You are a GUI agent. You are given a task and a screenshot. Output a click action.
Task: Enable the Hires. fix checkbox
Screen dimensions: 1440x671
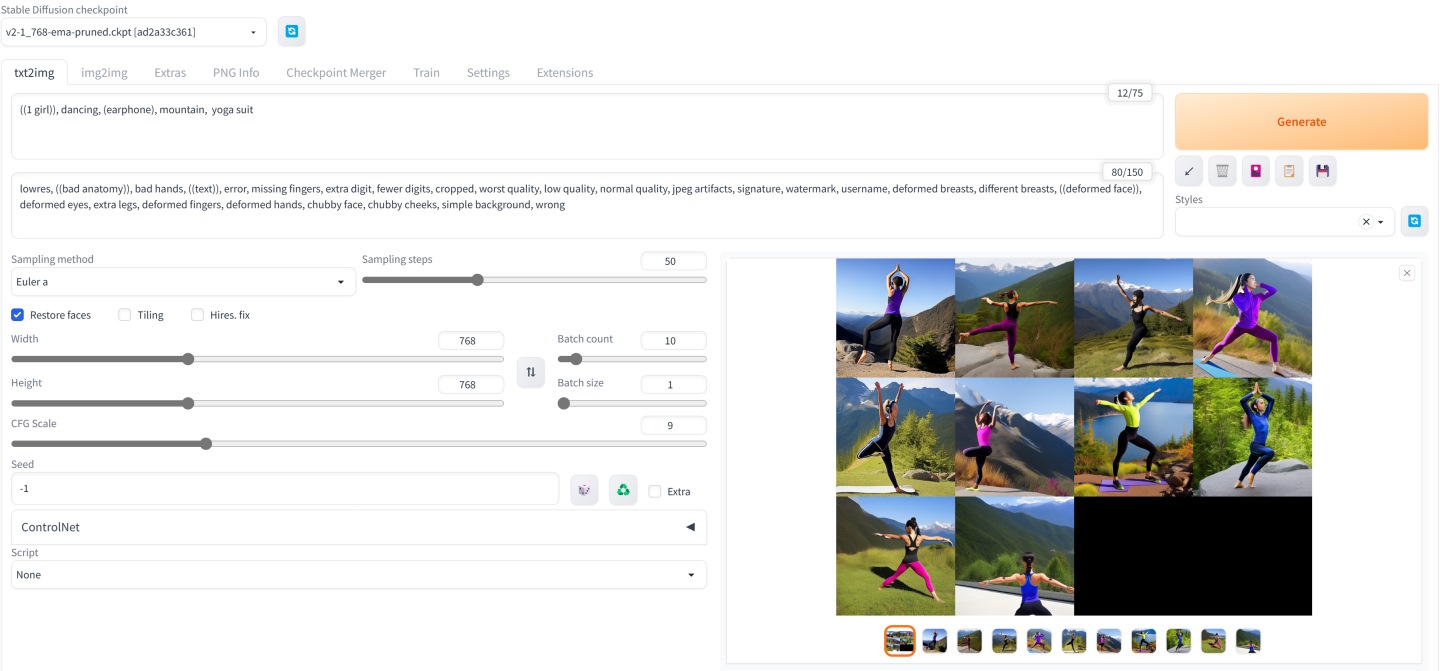coord(198,315)
